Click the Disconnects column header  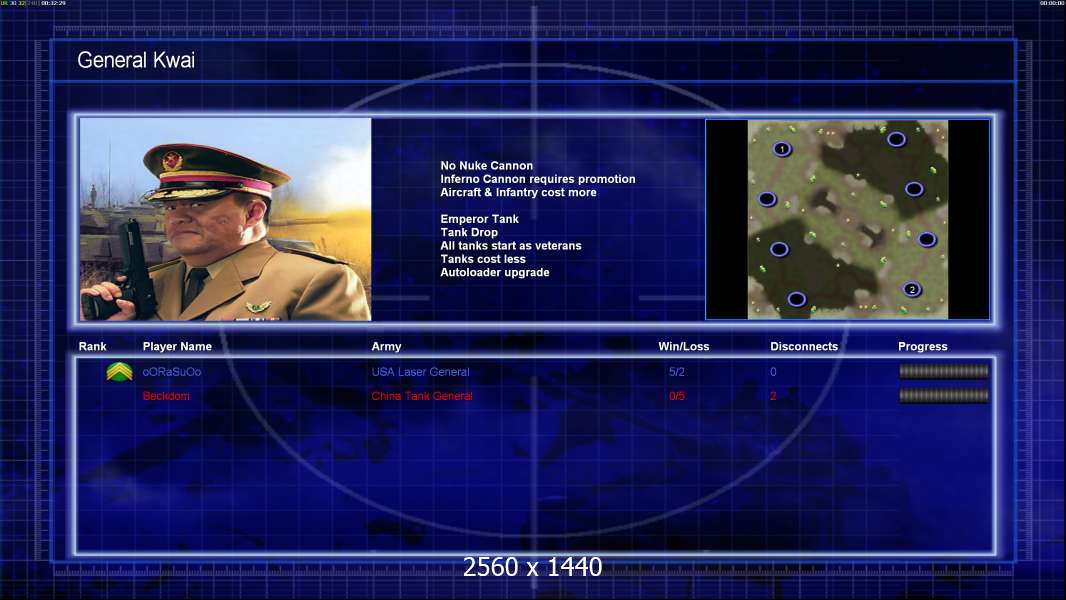(x=804, y=347)
